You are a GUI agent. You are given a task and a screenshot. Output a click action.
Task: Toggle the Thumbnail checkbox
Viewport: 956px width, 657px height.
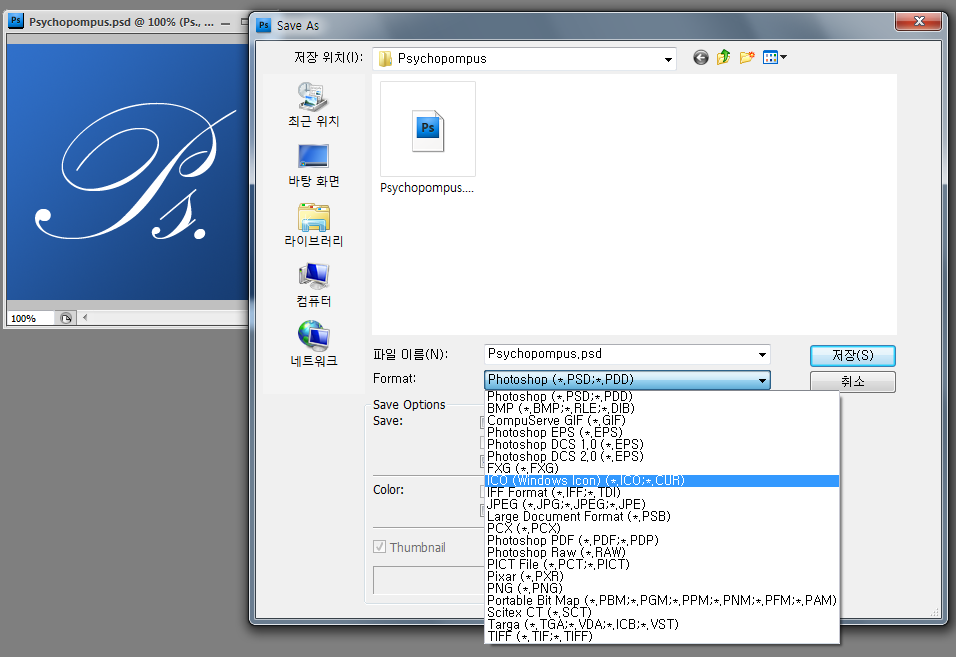click(379, 547)
